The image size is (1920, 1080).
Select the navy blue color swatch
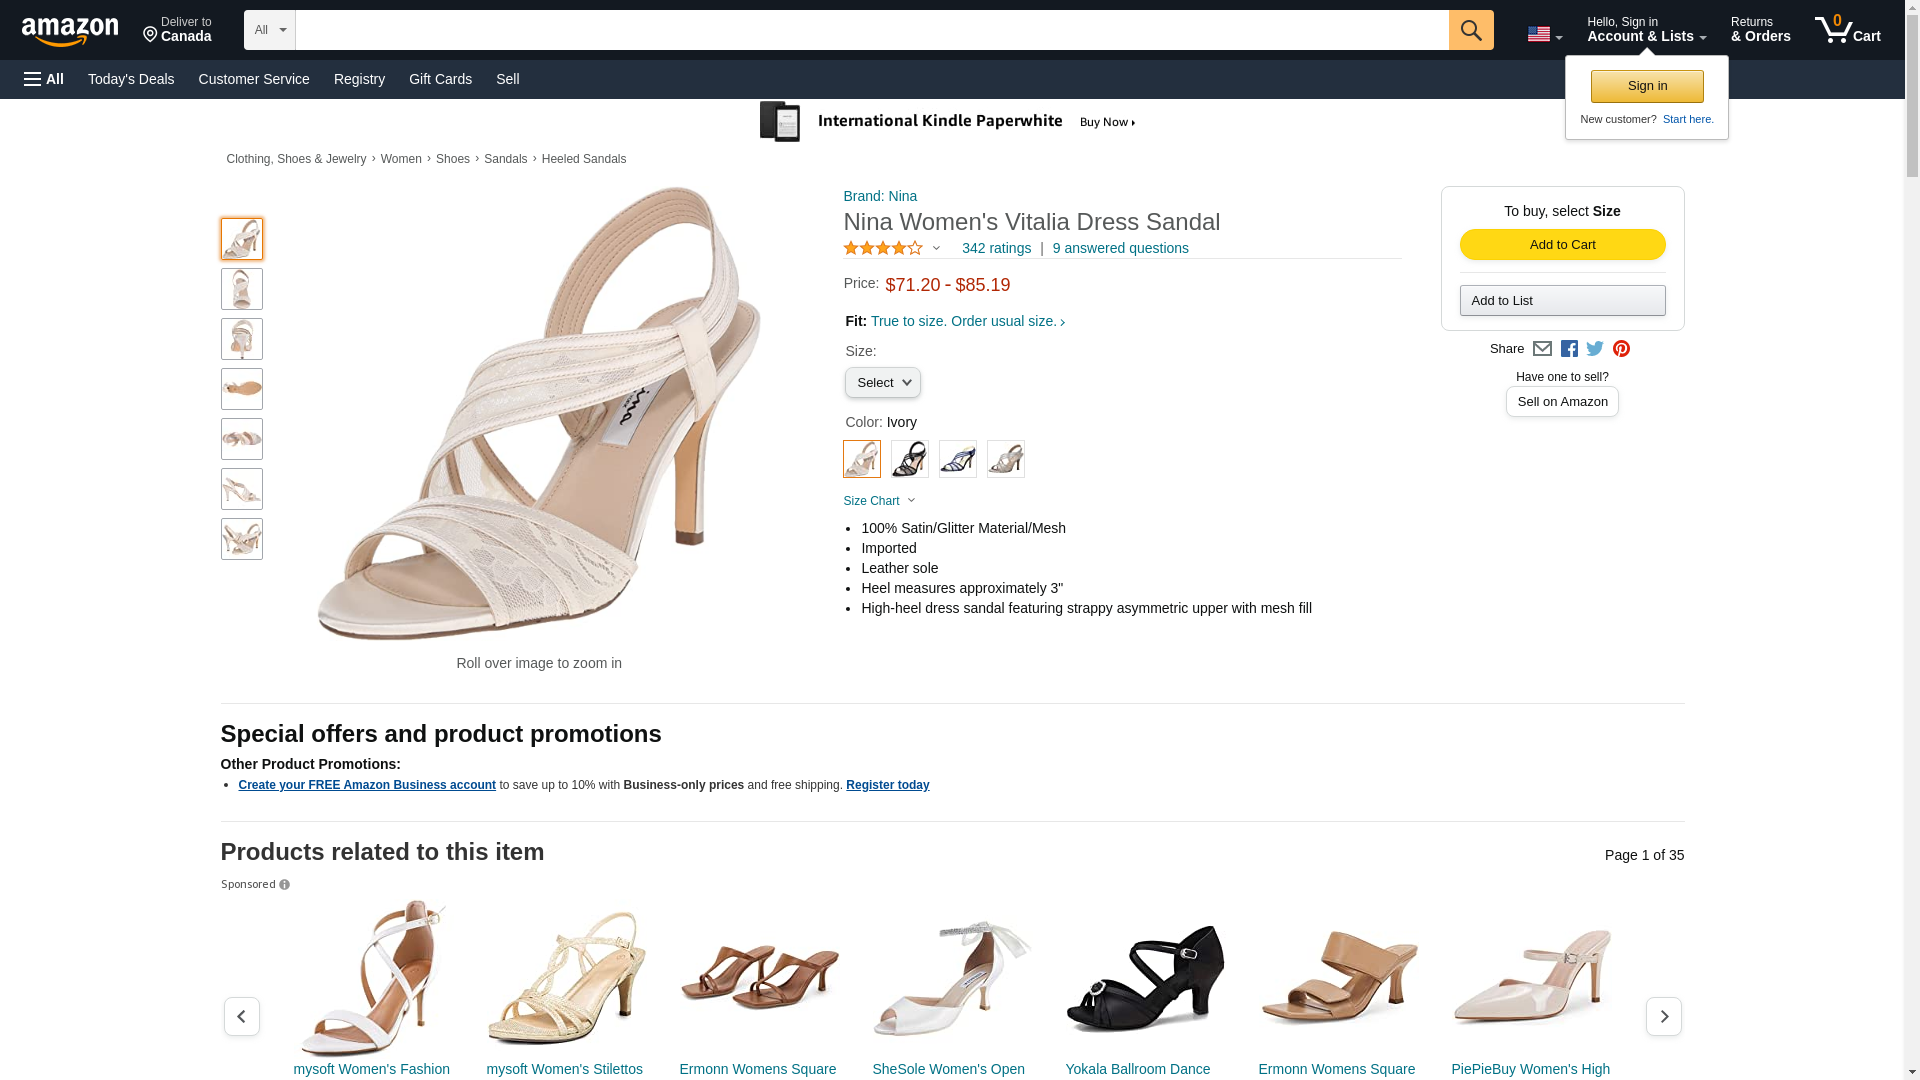[x=957, y=459]
